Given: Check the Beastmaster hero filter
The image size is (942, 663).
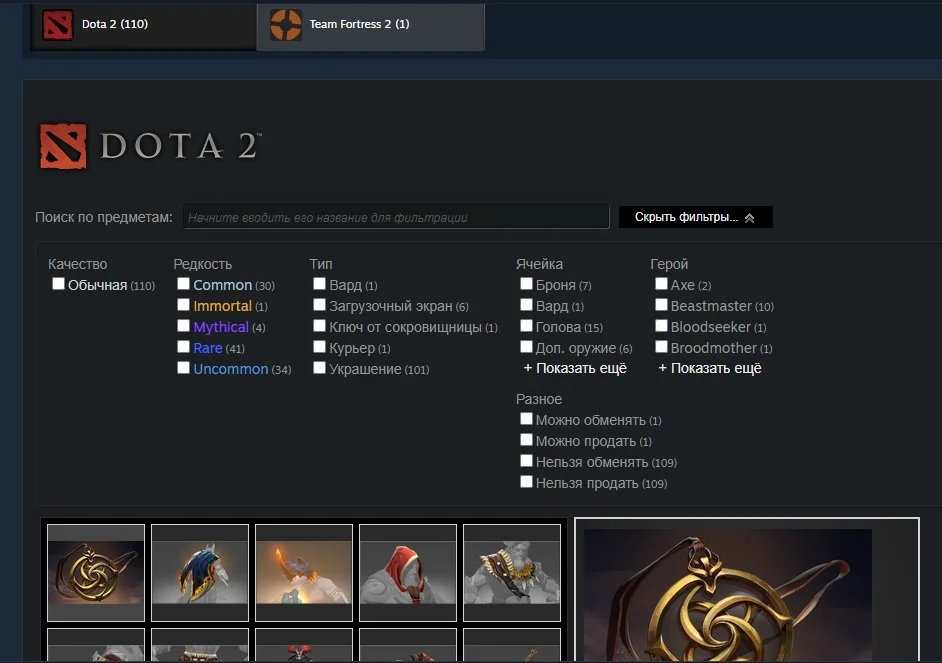Looking at the screenshot, I should [661, 305].
